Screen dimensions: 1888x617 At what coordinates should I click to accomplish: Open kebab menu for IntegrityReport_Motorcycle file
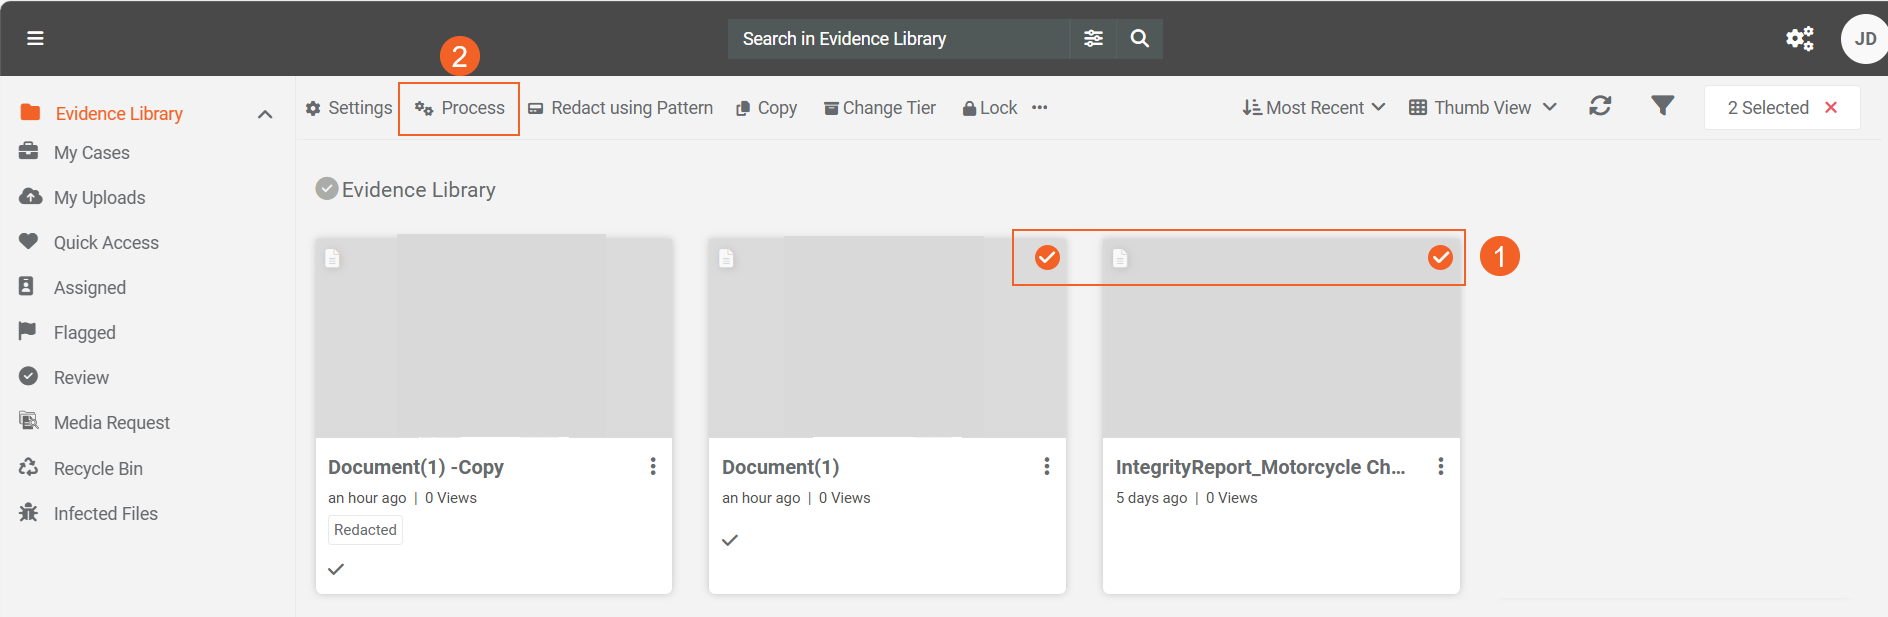click(1440, 466)
